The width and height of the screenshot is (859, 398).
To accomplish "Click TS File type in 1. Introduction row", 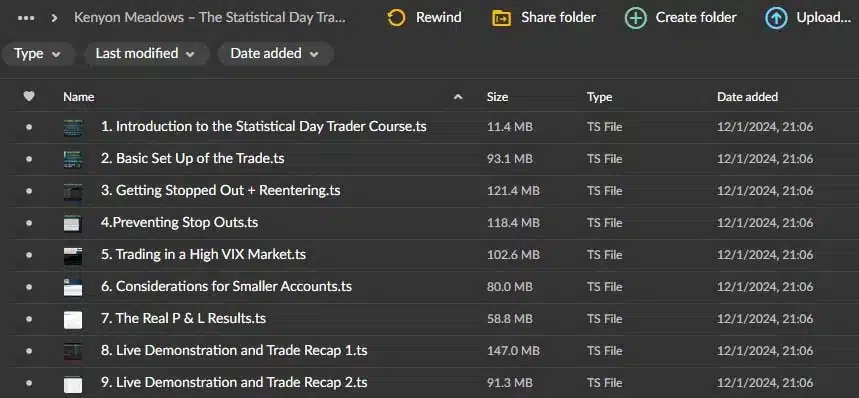I will (604, 127).
